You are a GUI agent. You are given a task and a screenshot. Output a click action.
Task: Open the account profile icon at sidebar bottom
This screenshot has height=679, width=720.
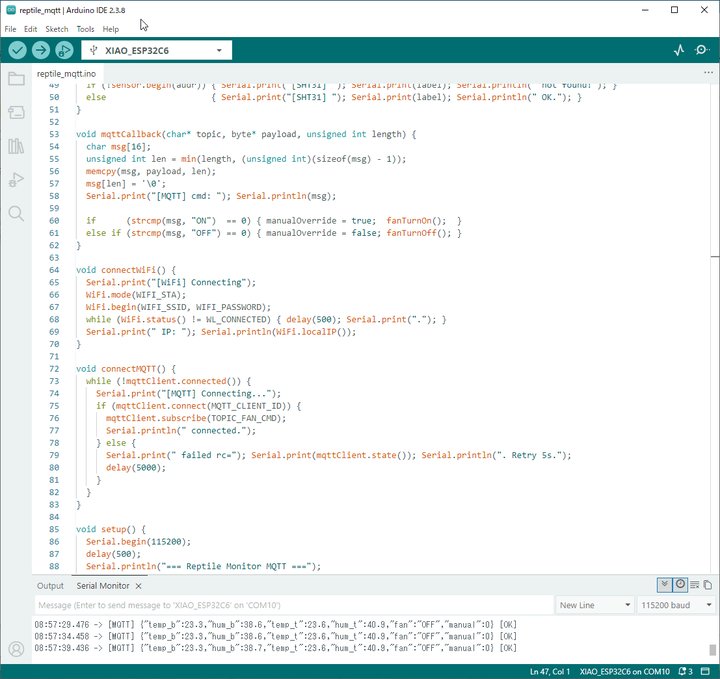point(16,649)
